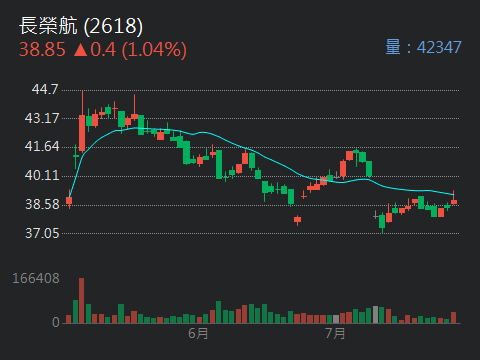The image size is (480, 360).
Task: Click the volume label 量：42347
Action: pyautogui.click(x=423, y=47)
